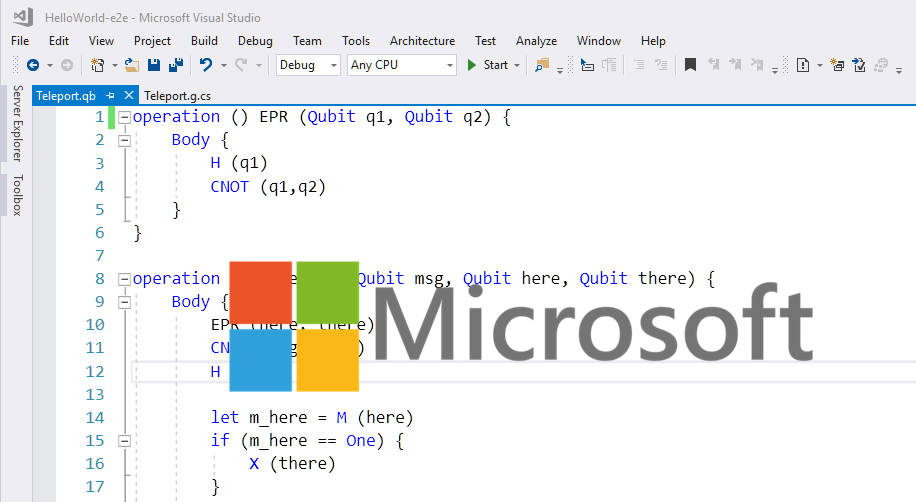This screenshot has height=502, width=916.
Task: Undo the last edit
Action: [x=206, y=65]
